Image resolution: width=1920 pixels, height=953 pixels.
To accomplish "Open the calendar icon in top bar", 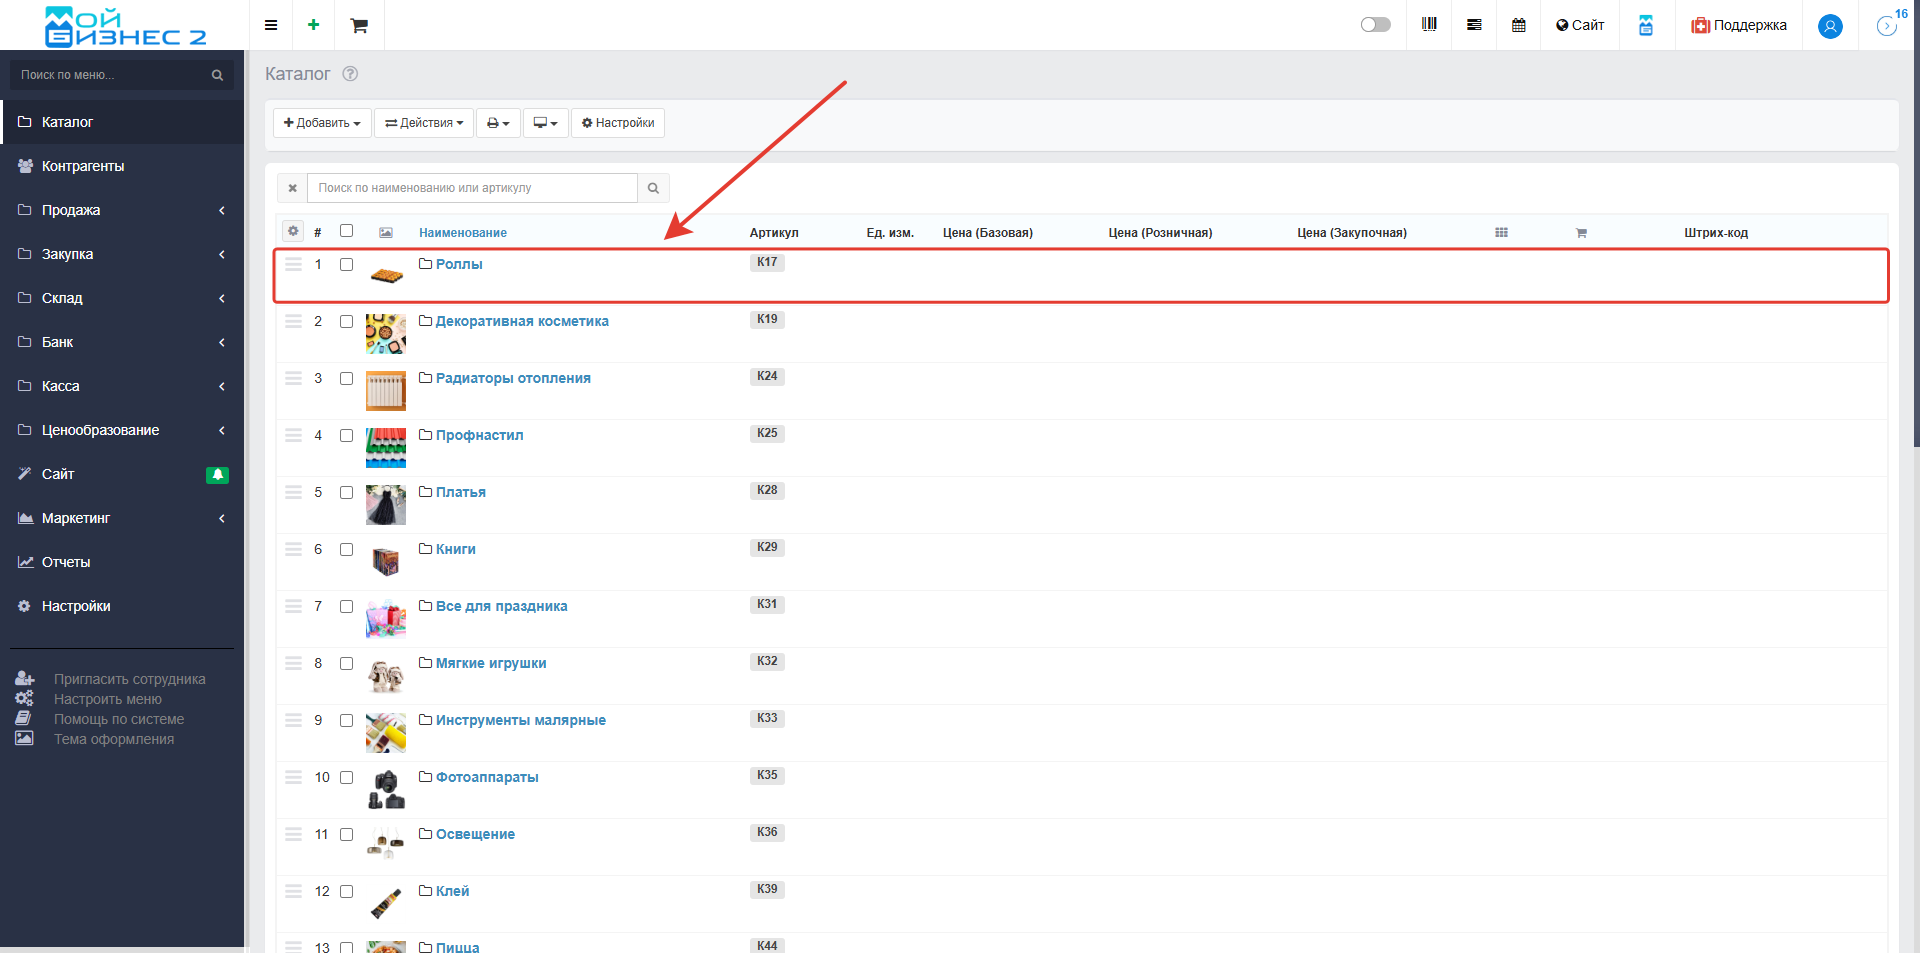I will (1518, 25).
